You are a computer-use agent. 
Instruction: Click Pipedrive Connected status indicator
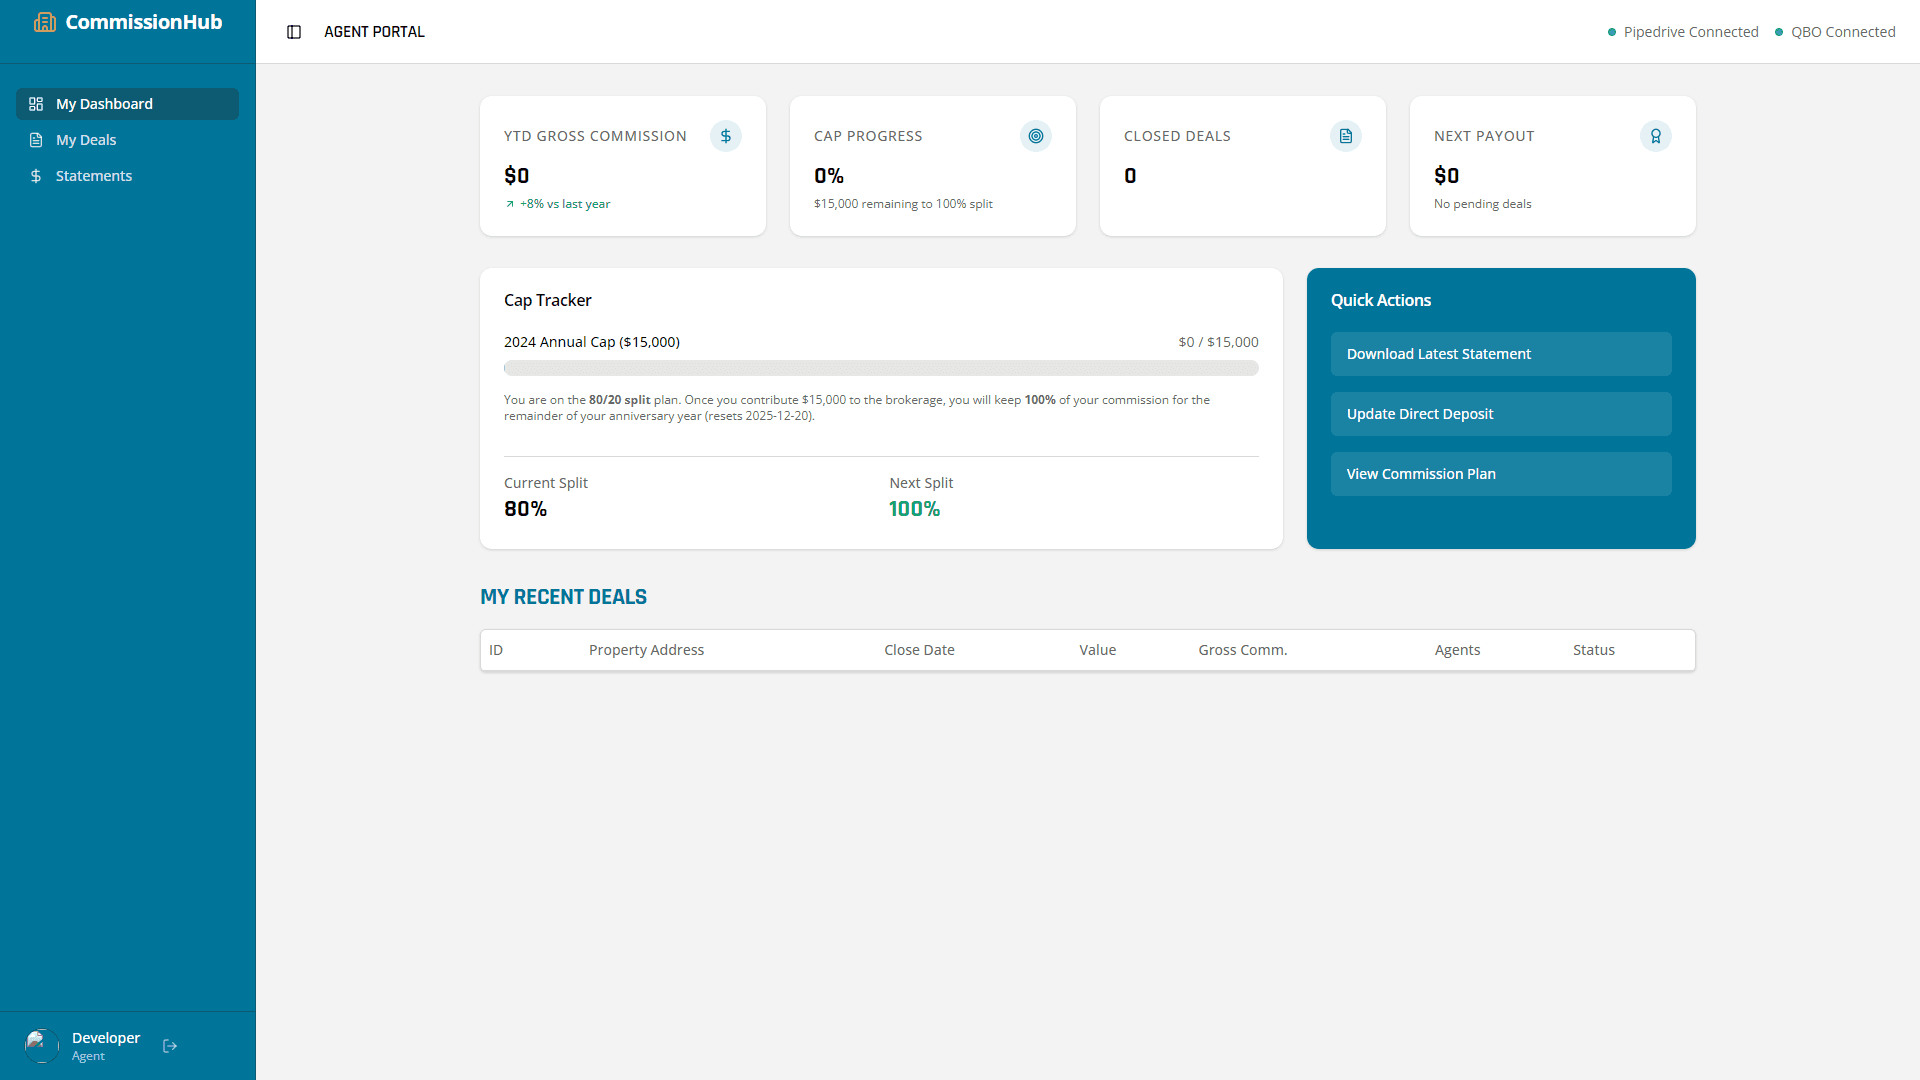(1683, 32)
